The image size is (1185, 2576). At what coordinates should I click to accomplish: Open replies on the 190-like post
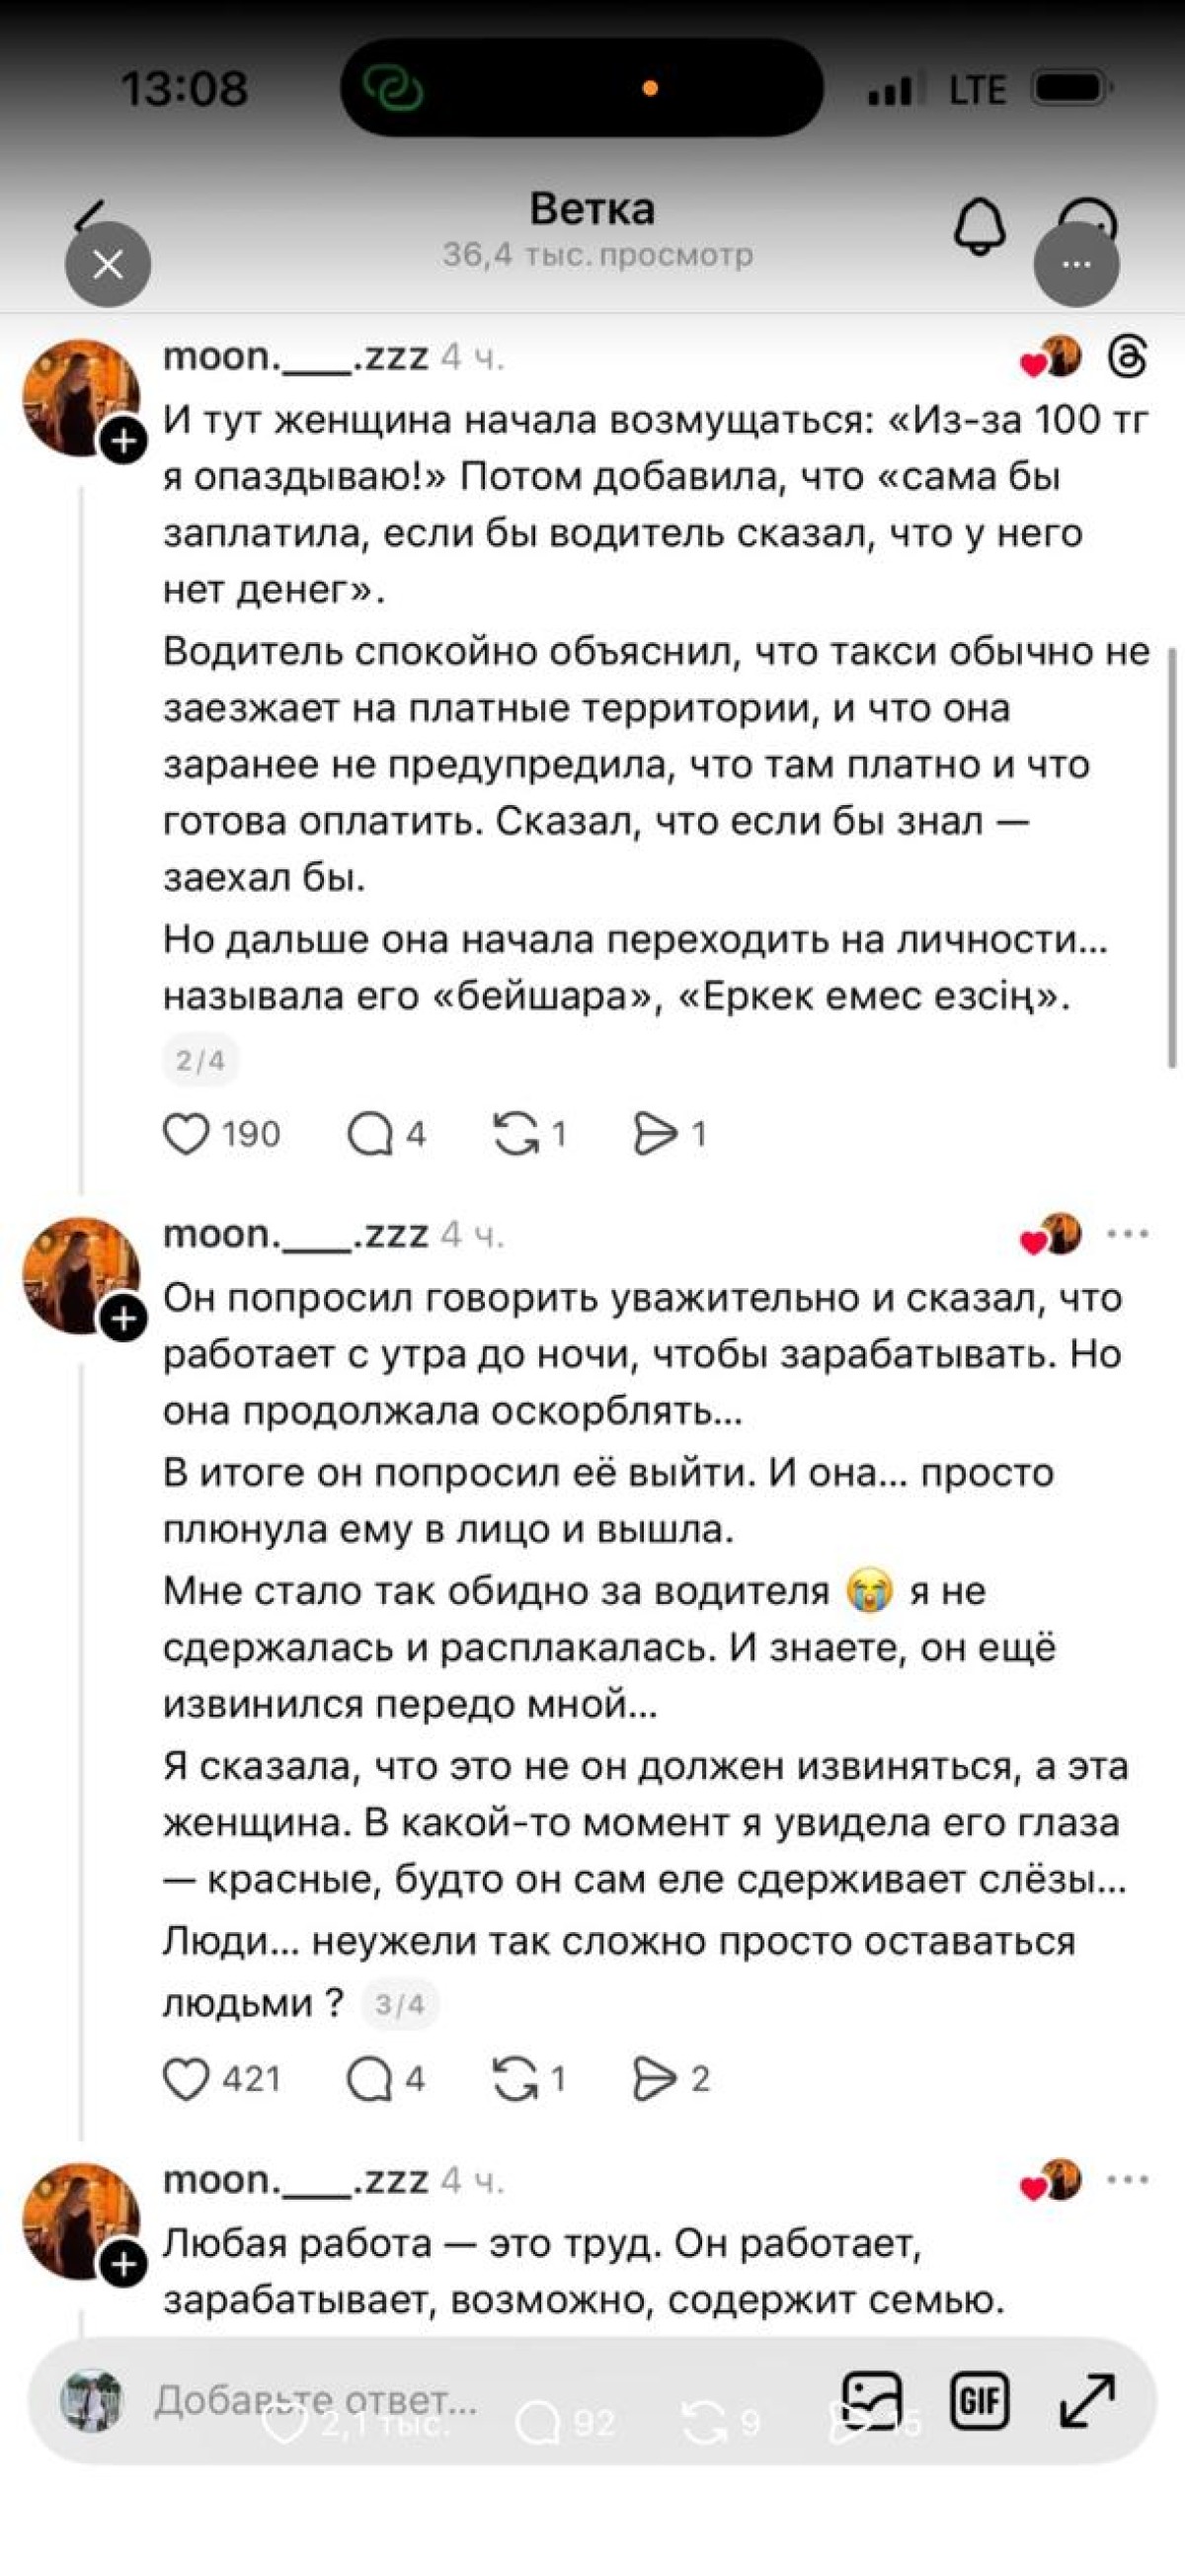coord(370,1134)
